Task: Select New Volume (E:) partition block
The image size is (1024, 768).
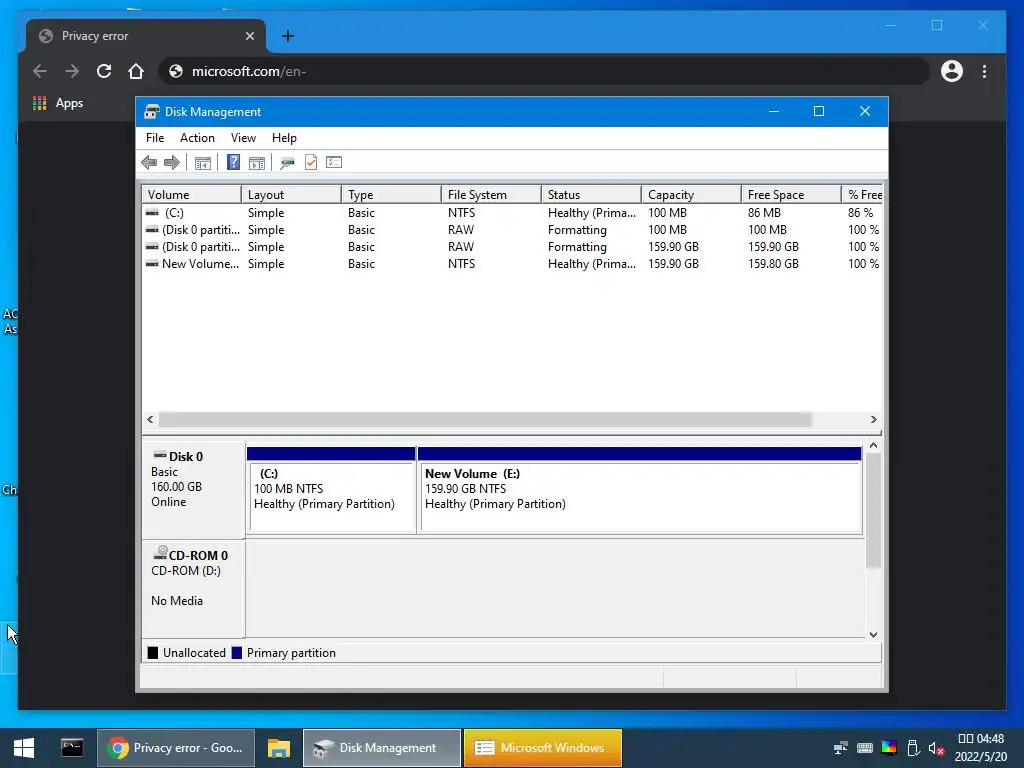Action: [640, 491]
